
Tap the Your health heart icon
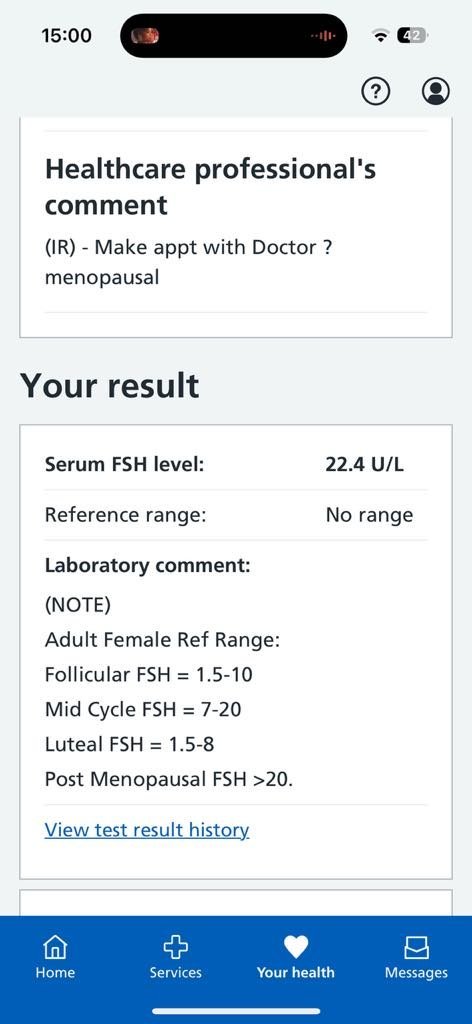click(x=295, y=947)
